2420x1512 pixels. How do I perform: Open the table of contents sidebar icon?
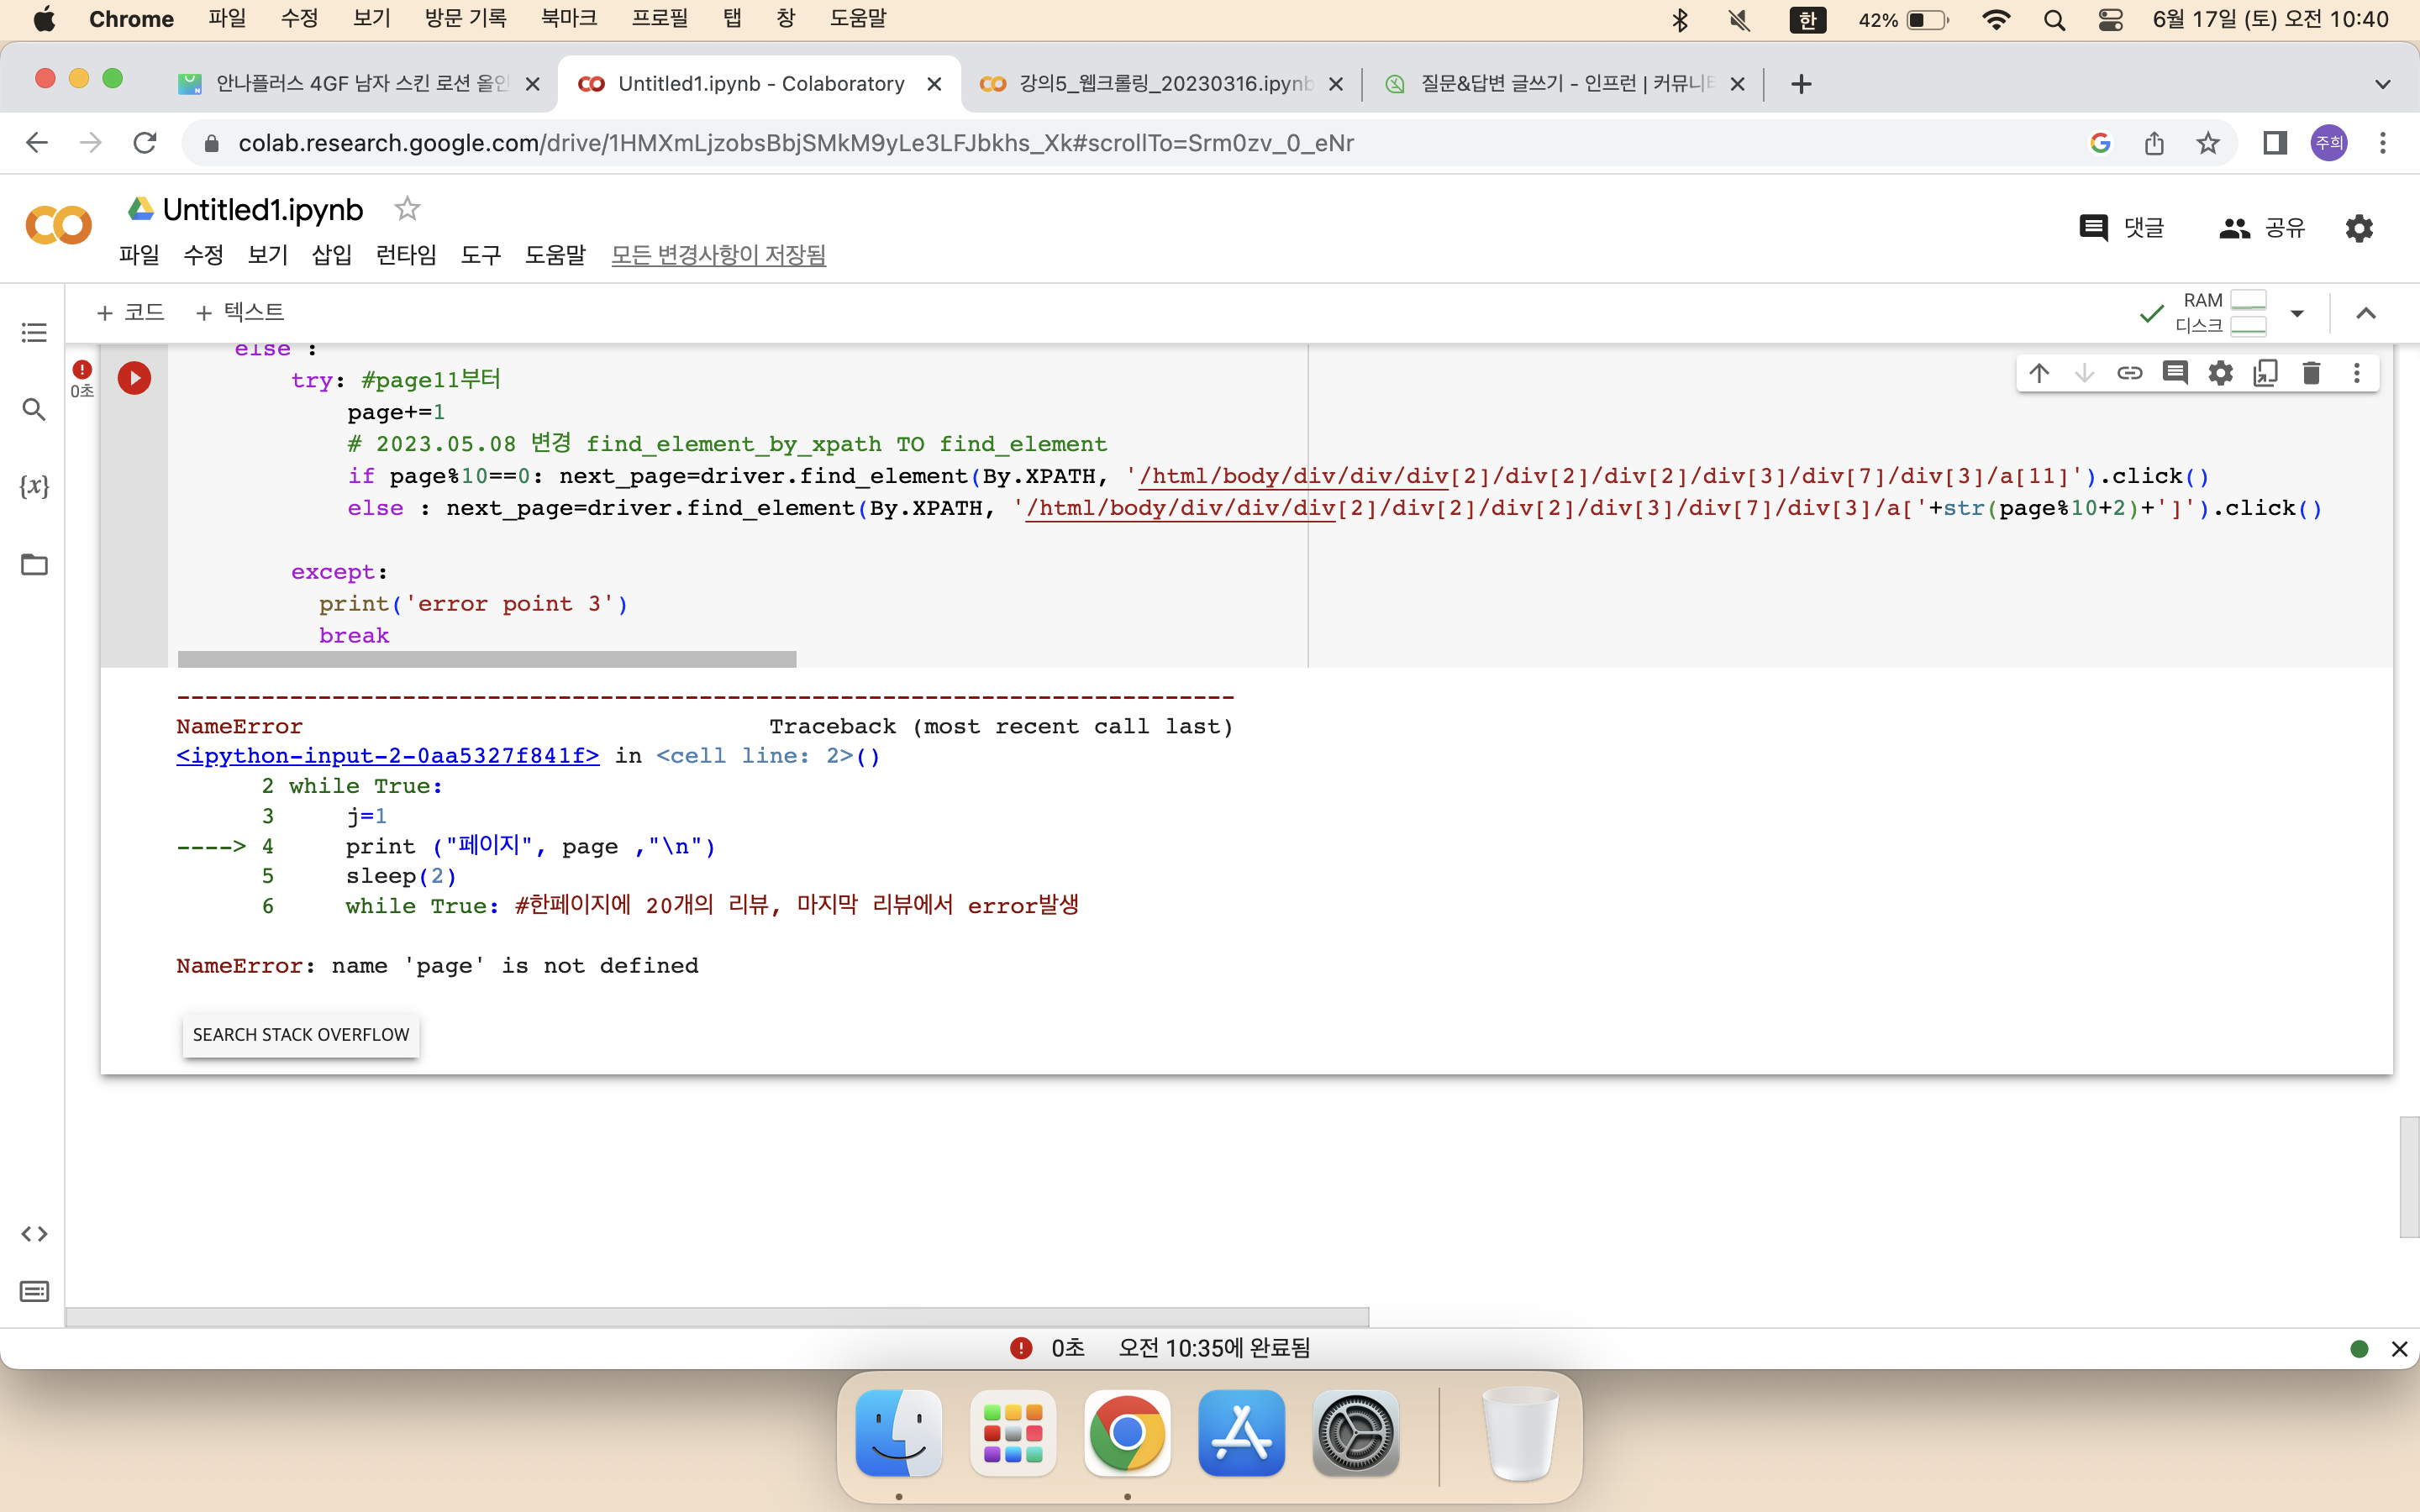pyautogui.click(x=34, y=332)
